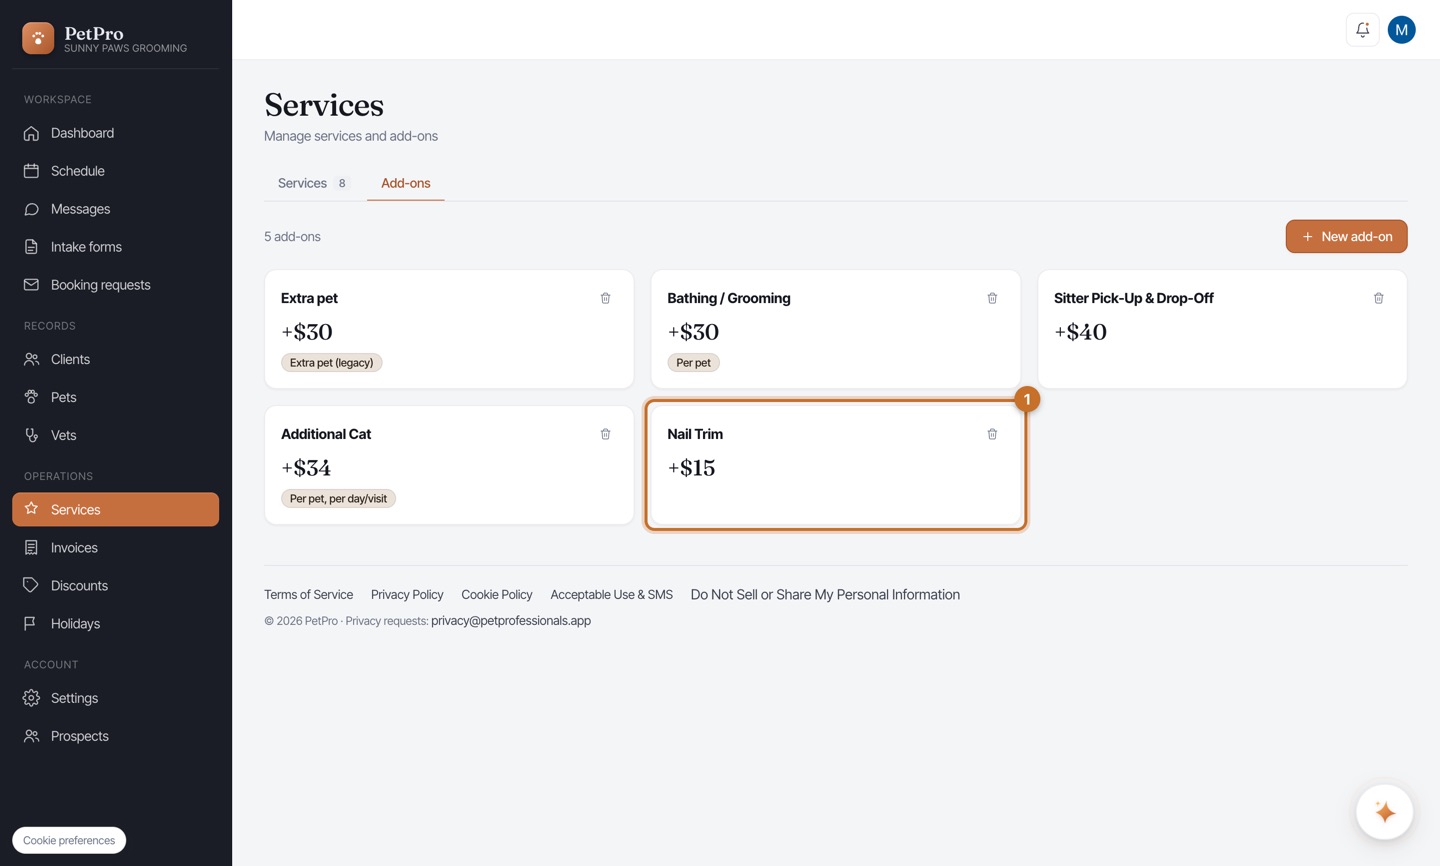The image size is (1440, 866).
Task: Open the Terms of Service link
Action: 308,594
